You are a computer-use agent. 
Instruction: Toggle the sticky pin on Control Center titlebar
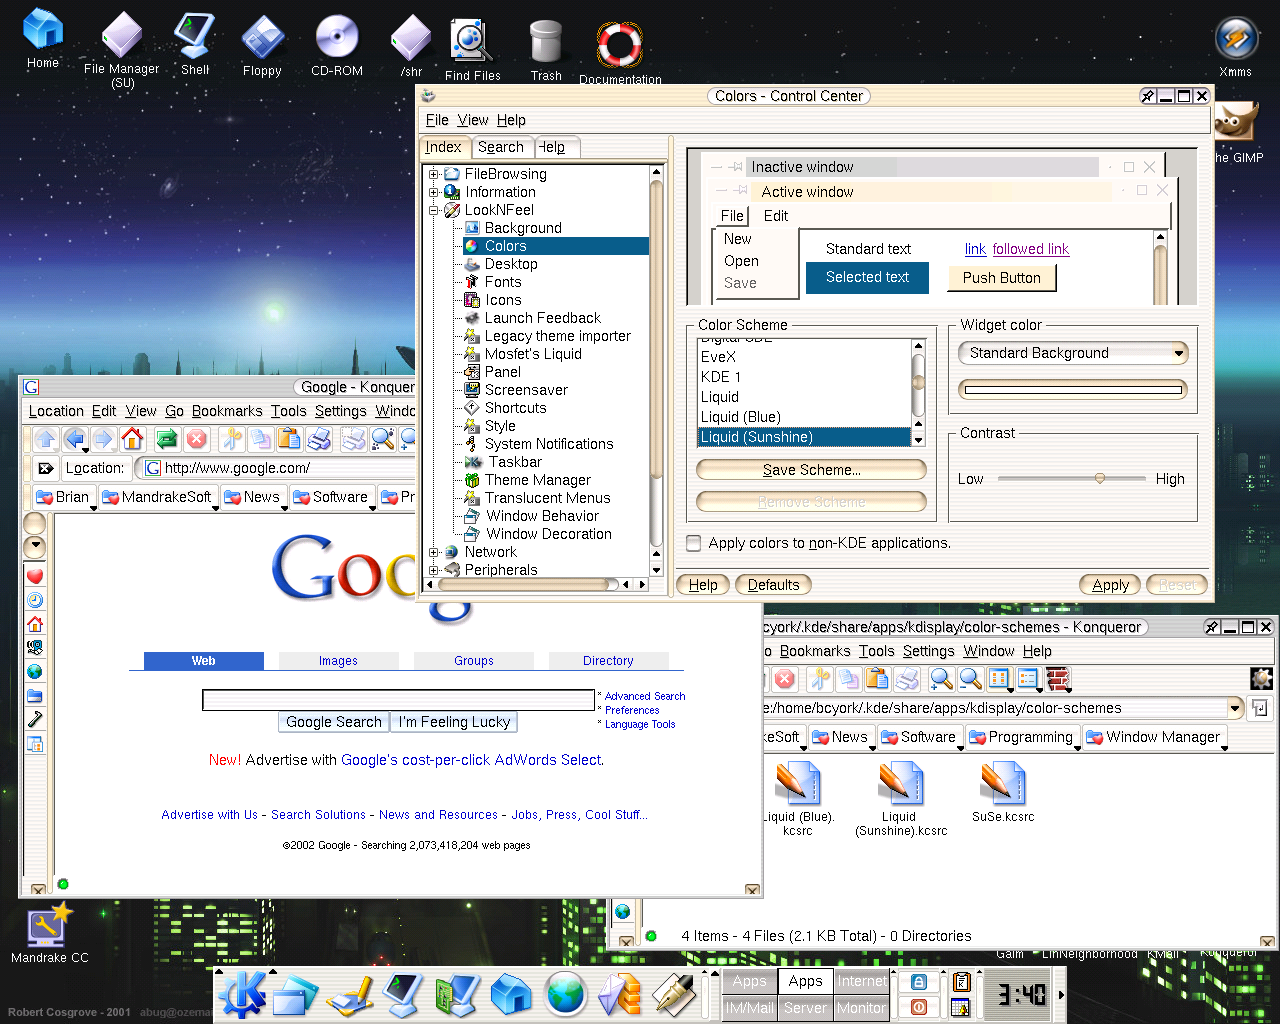point(1148,96)
